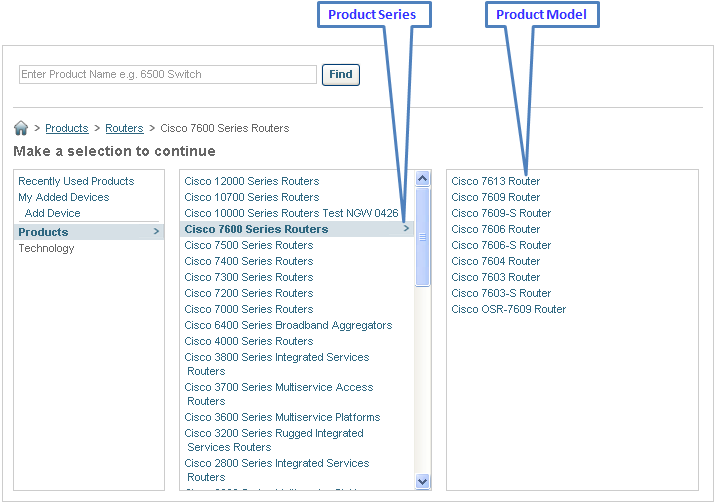Select Cisco 7500 Series Routers
The height and width of the screenshot is (504, 720).
tap(248, 246)
